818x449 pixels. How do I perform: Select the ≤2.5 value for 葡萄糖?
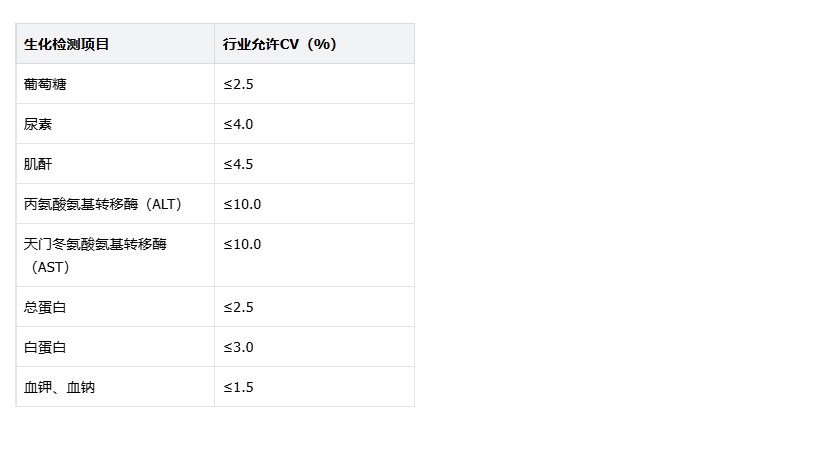click(x=314, y=84)
